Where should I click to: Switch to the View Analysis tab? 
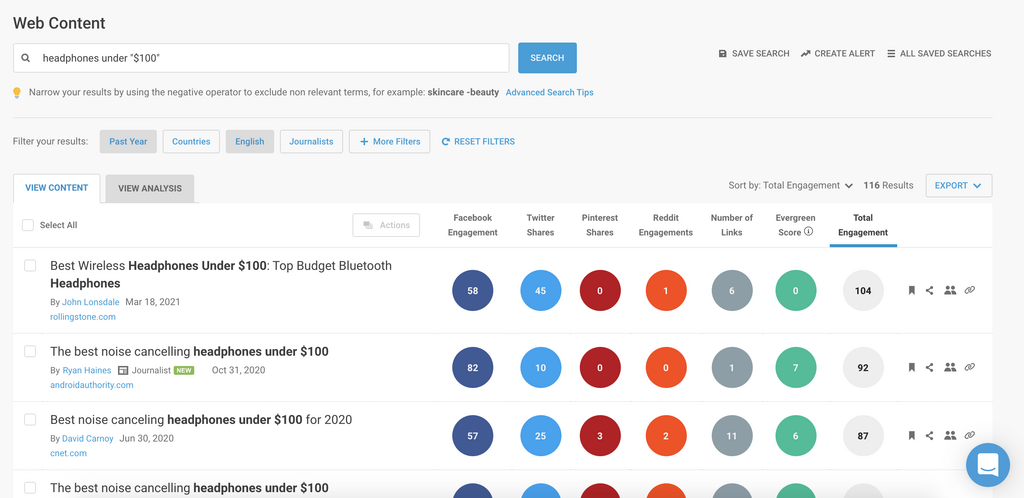click(150, 188)
